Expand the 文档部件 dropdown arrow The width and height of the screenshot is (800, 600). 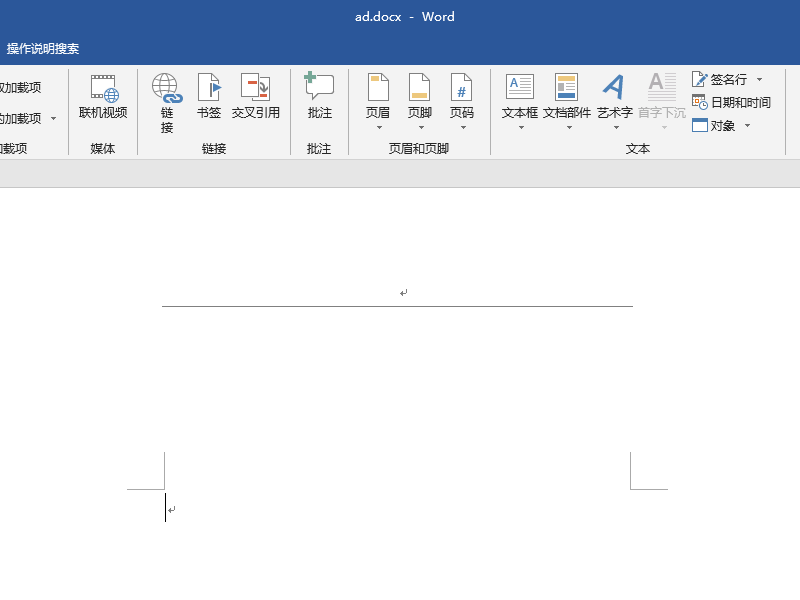click(569, 128)
